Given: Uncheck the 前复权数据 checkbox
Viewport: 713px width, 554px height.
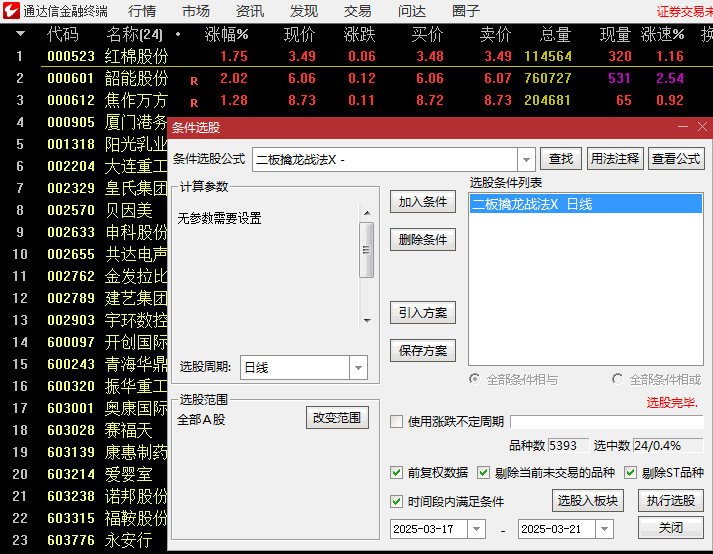Looking at the screenshot, I should click(397, 473).
